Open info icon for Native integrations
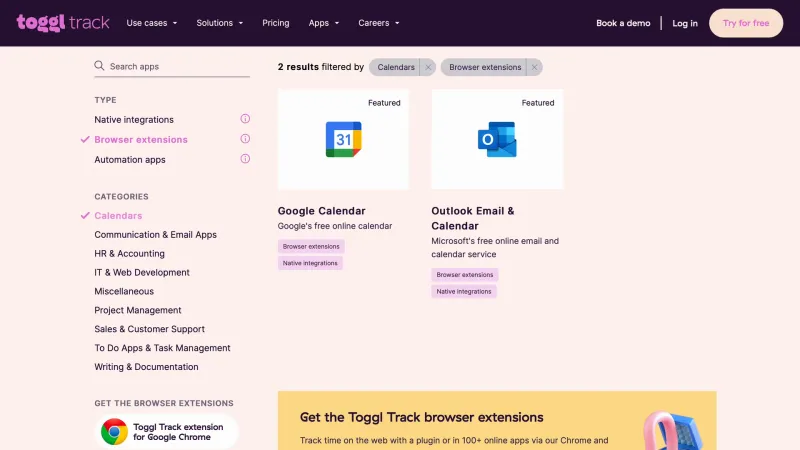 (x=245, y=119)
